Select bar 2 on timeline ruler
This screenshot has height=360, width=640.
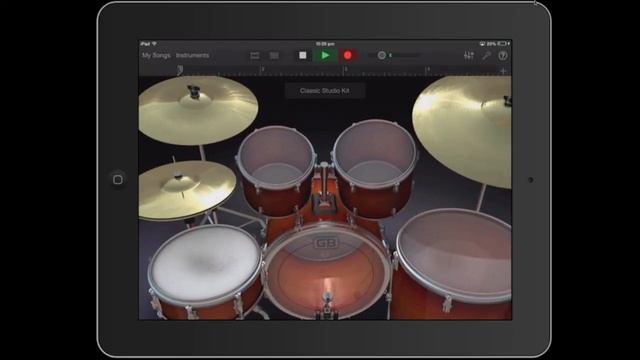click(263, 69)
